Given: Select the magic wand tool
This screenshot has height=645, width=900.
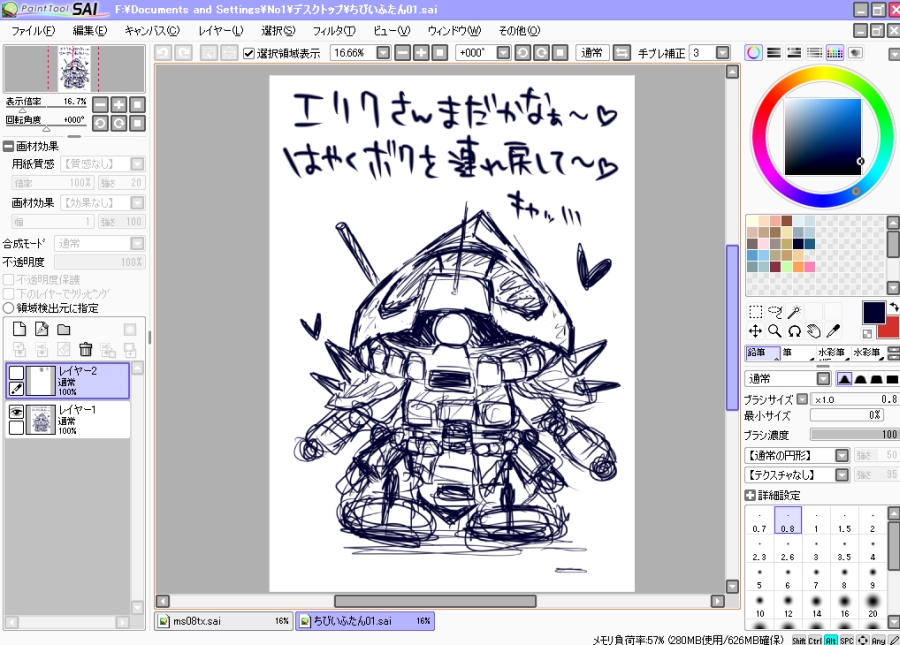Looking at the screenshot, I should tap(794, 312).
